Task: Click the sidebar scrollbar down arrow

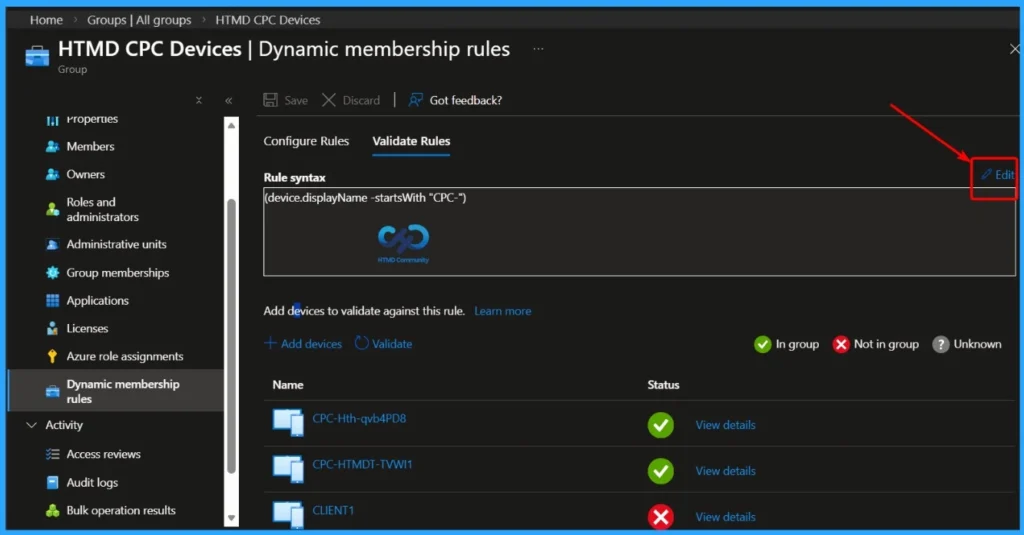Action: click(231, 519)
